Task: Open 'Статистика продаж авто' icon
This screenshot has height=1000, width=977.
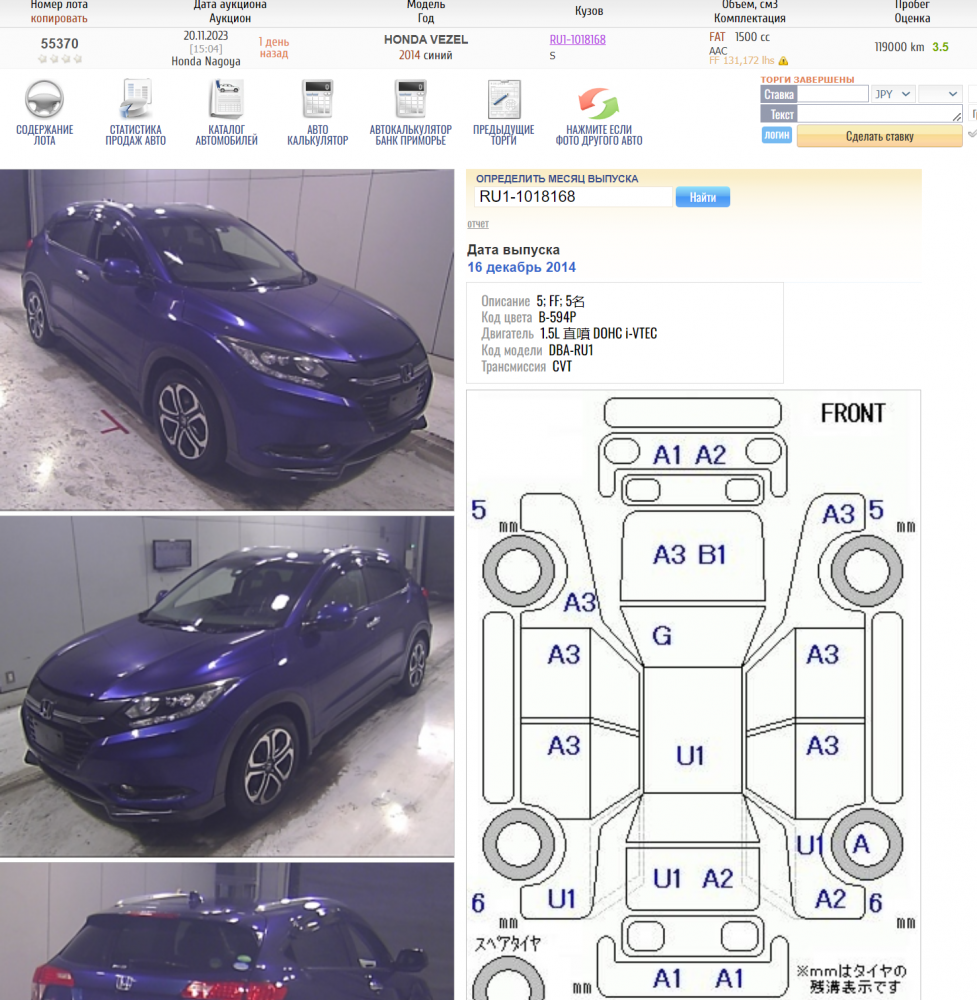Action: pyautogui.click(x=135, y=101)
